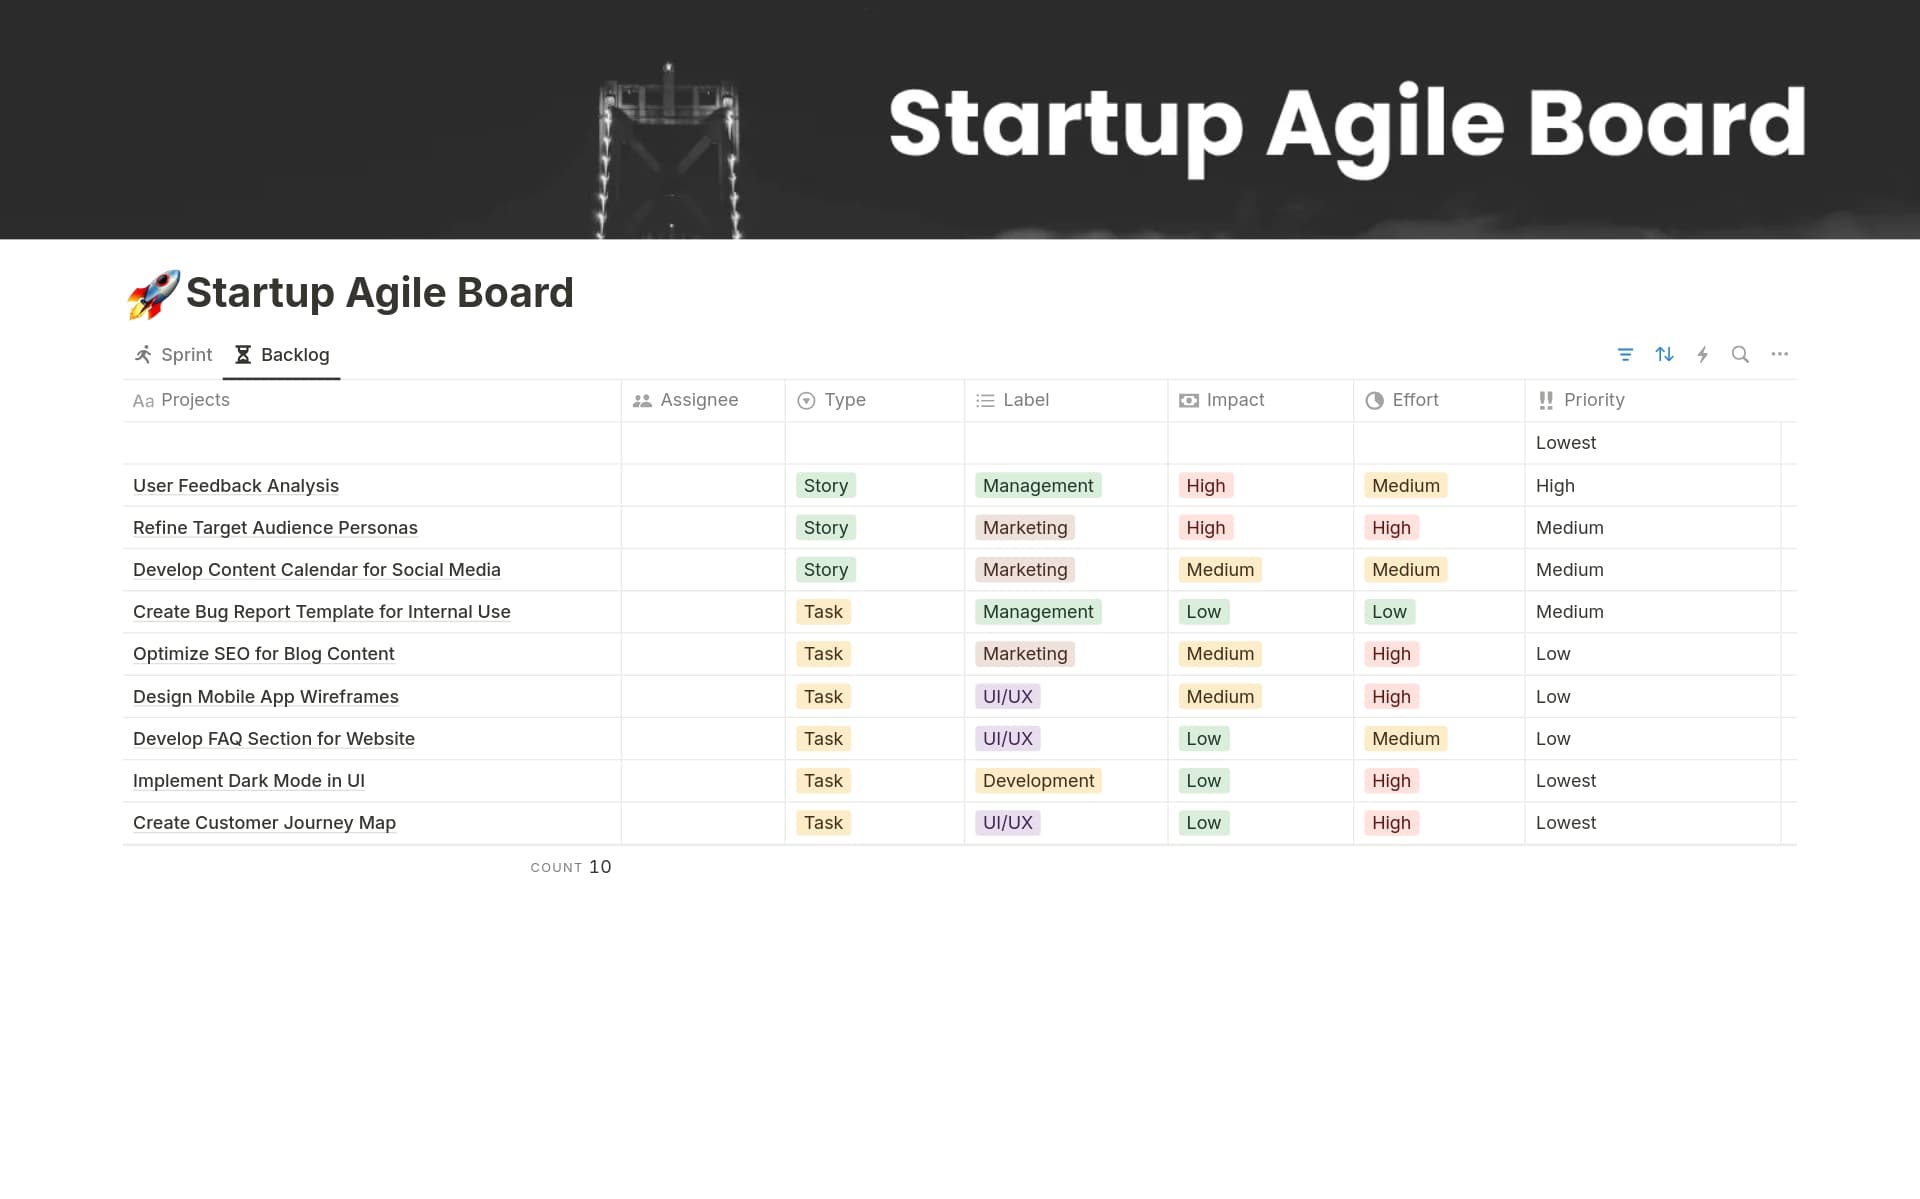The image size is (1920, 1199).
Task: Click the automations lightning bolt icon
Action: (1703, 354)
